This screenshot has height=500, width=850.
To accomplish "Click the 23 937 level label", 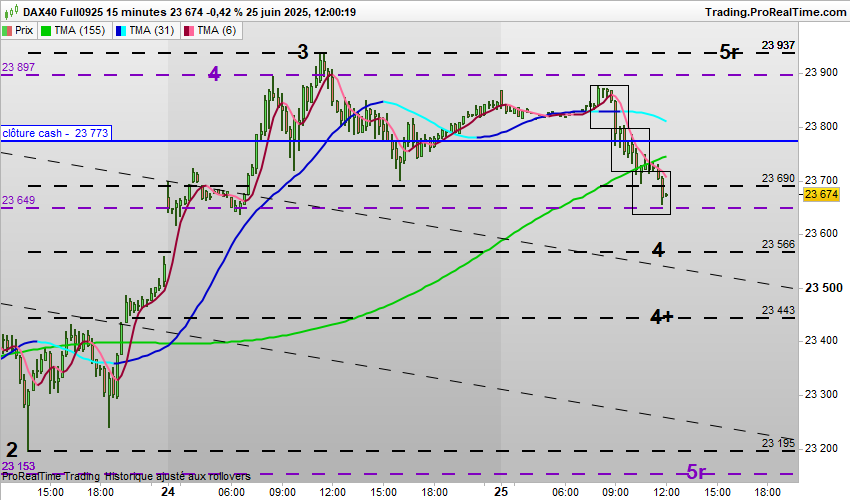I will point(778,46).
